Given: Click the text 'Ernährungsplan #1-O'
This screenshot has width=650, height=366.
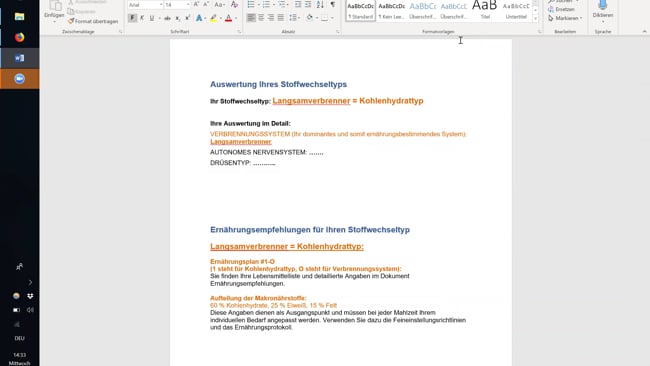Looking at the screenshot, I should [242, 262].
